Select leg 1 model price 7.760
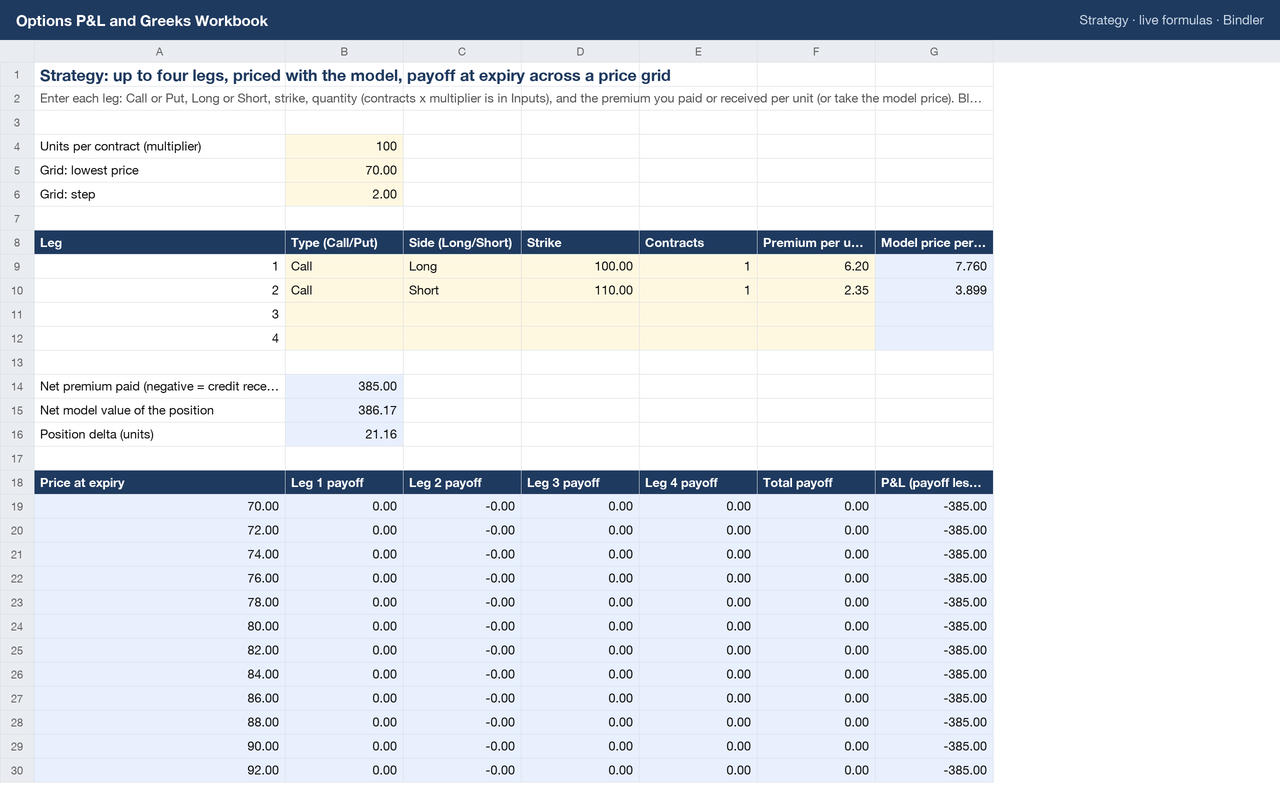1280x790 pixels. 934,266
